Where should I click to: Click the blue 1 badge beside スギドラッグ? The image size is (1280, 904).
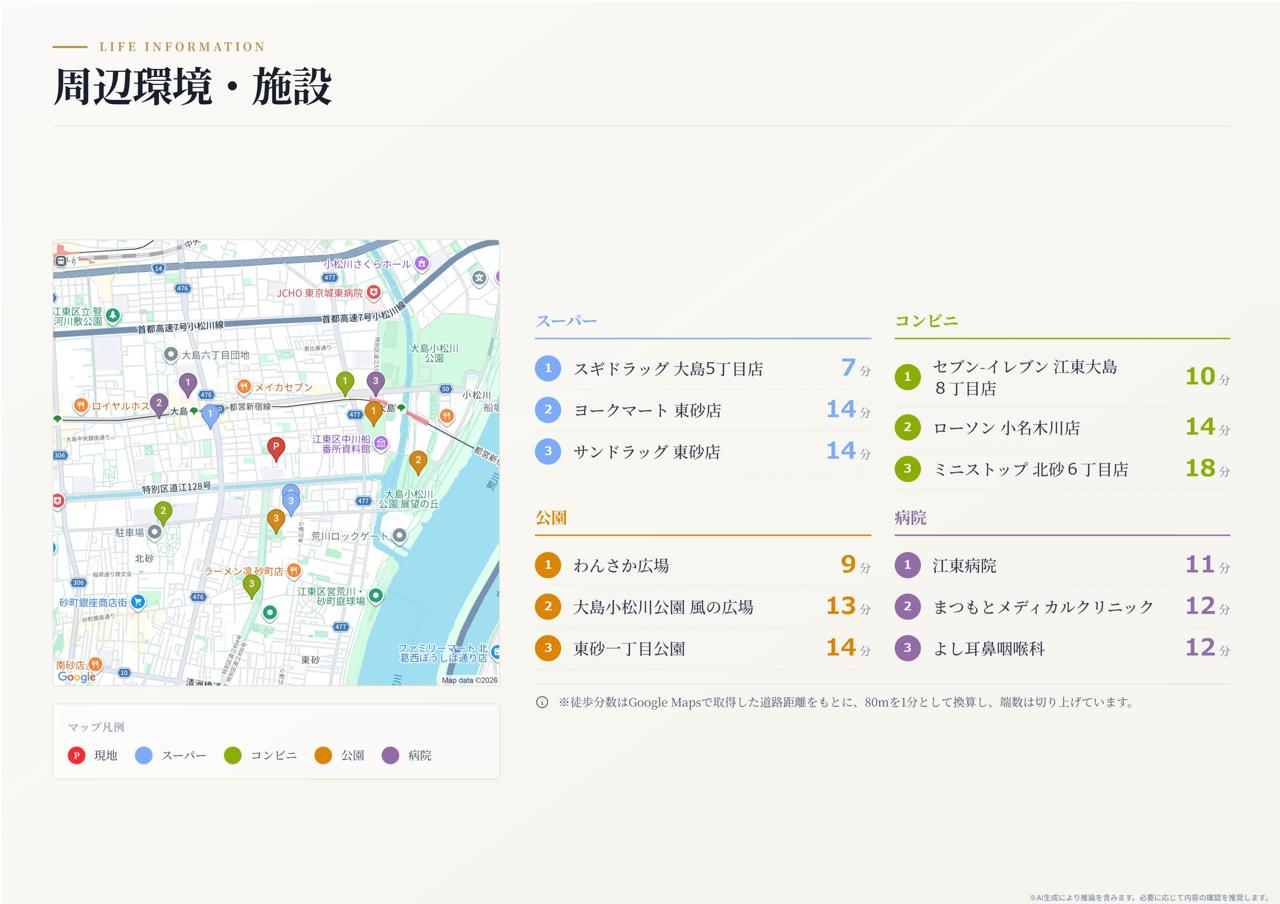pyautogui.click(x=548, y=368)
